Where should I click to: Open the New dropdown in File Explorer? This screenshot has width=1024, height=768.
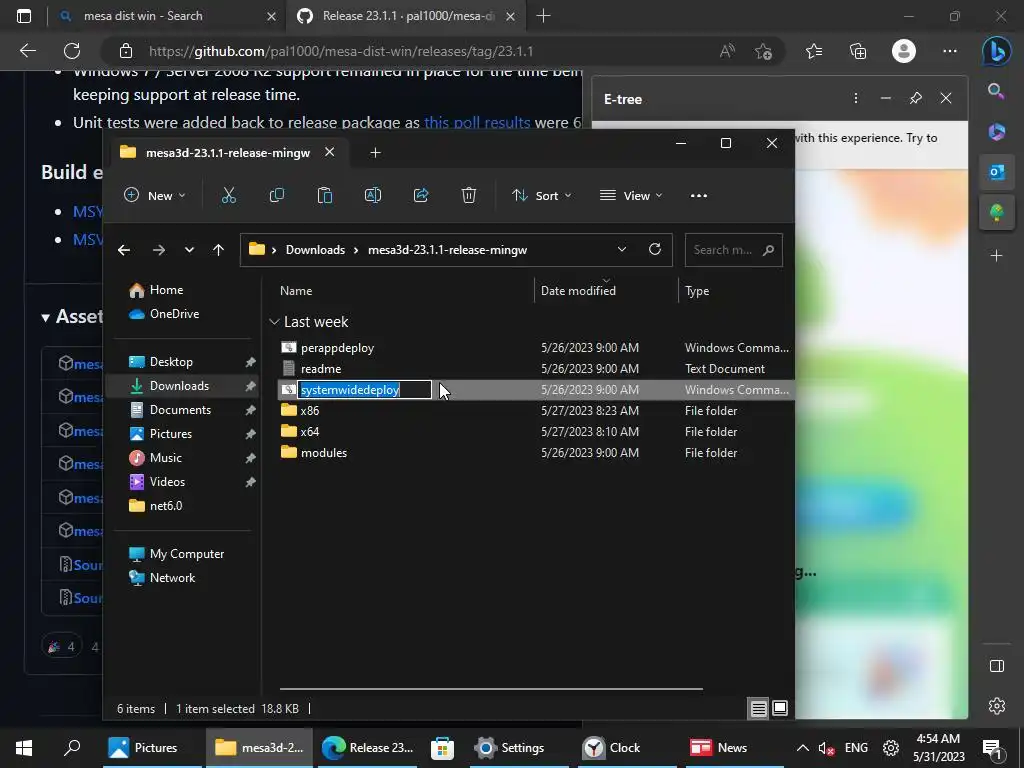coord(155,195)
